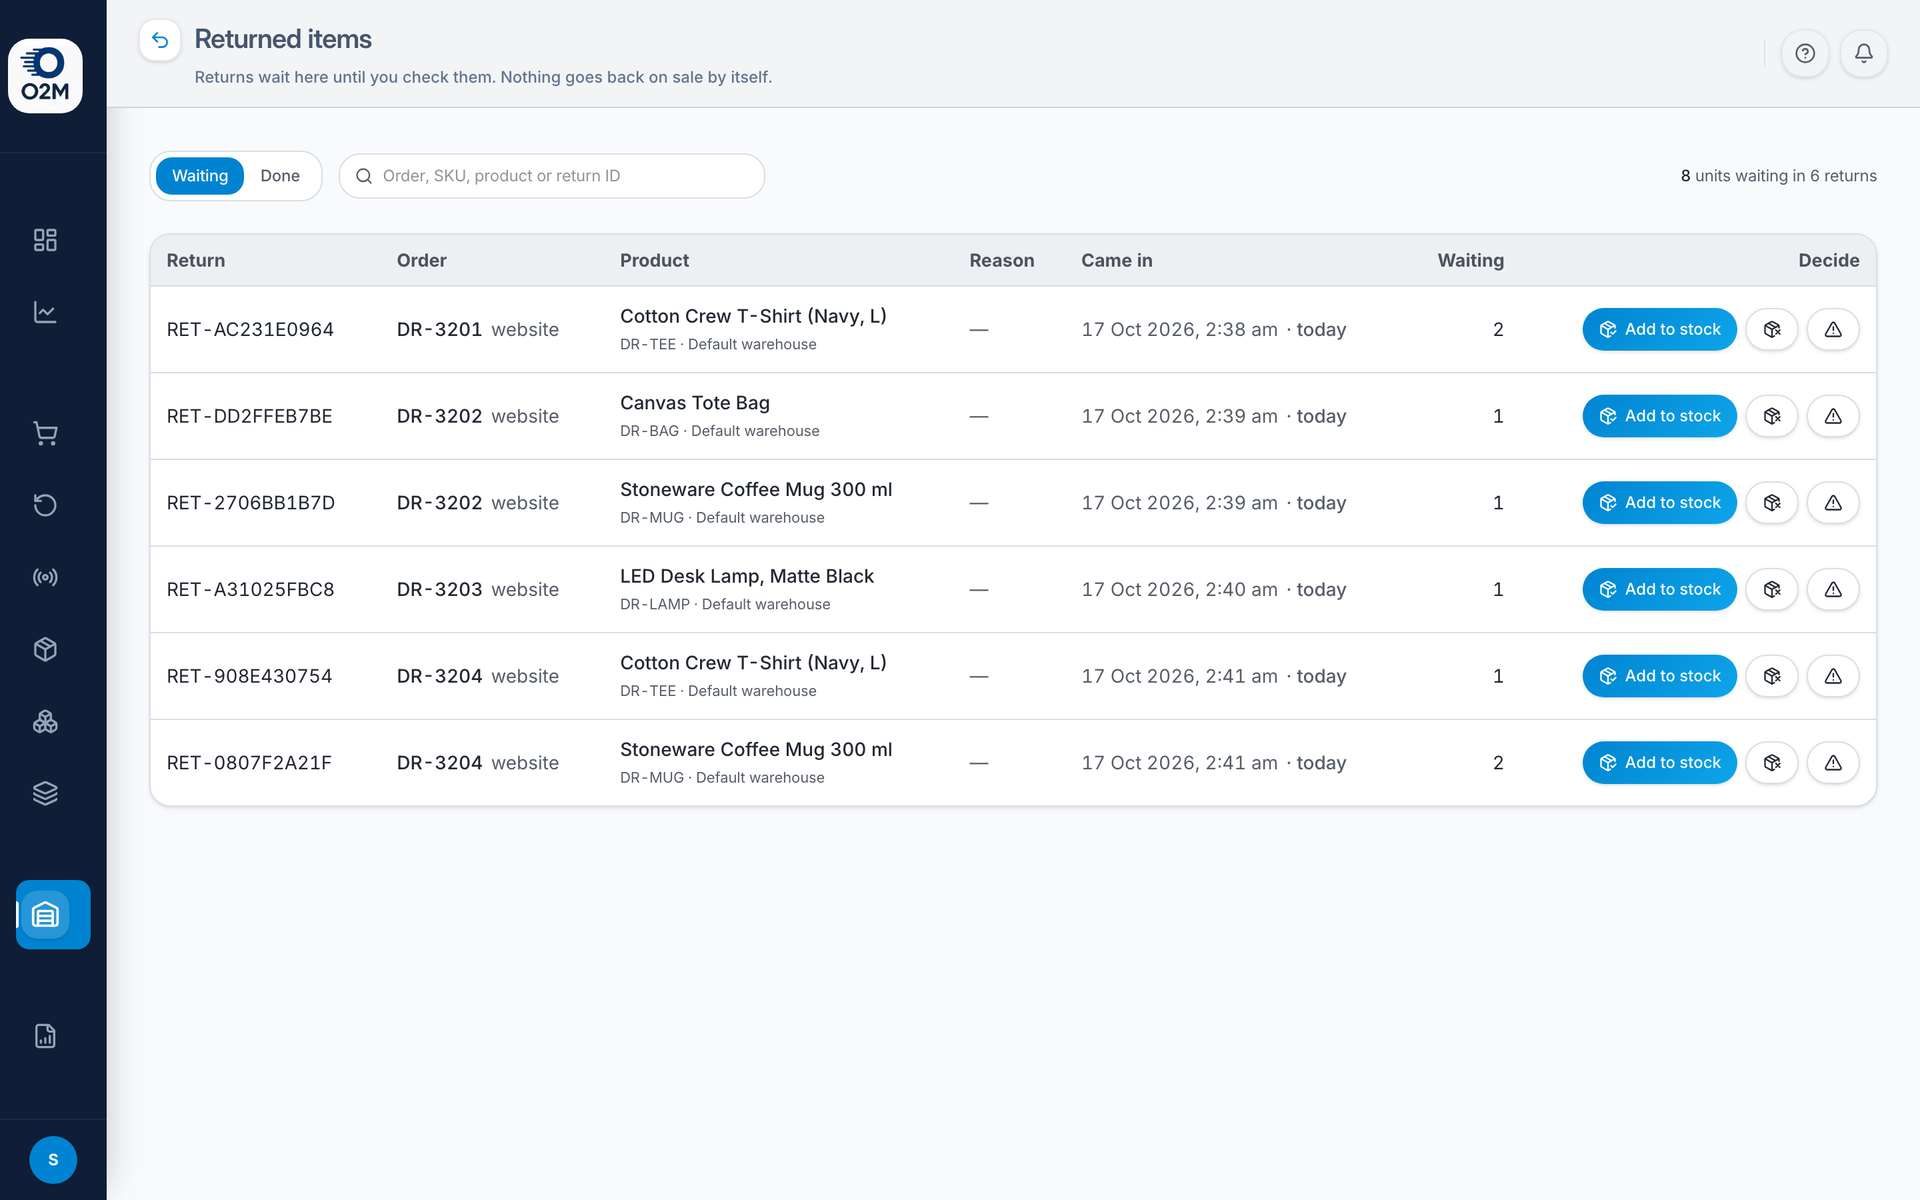Click the box icon for RET-A31025FBC8

(1772, 590)
